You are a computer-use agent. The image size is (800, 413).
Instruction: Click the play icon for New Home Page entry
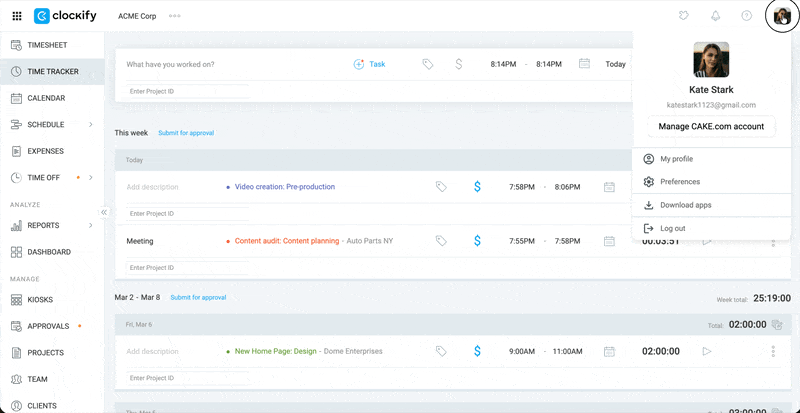(707, 351)
